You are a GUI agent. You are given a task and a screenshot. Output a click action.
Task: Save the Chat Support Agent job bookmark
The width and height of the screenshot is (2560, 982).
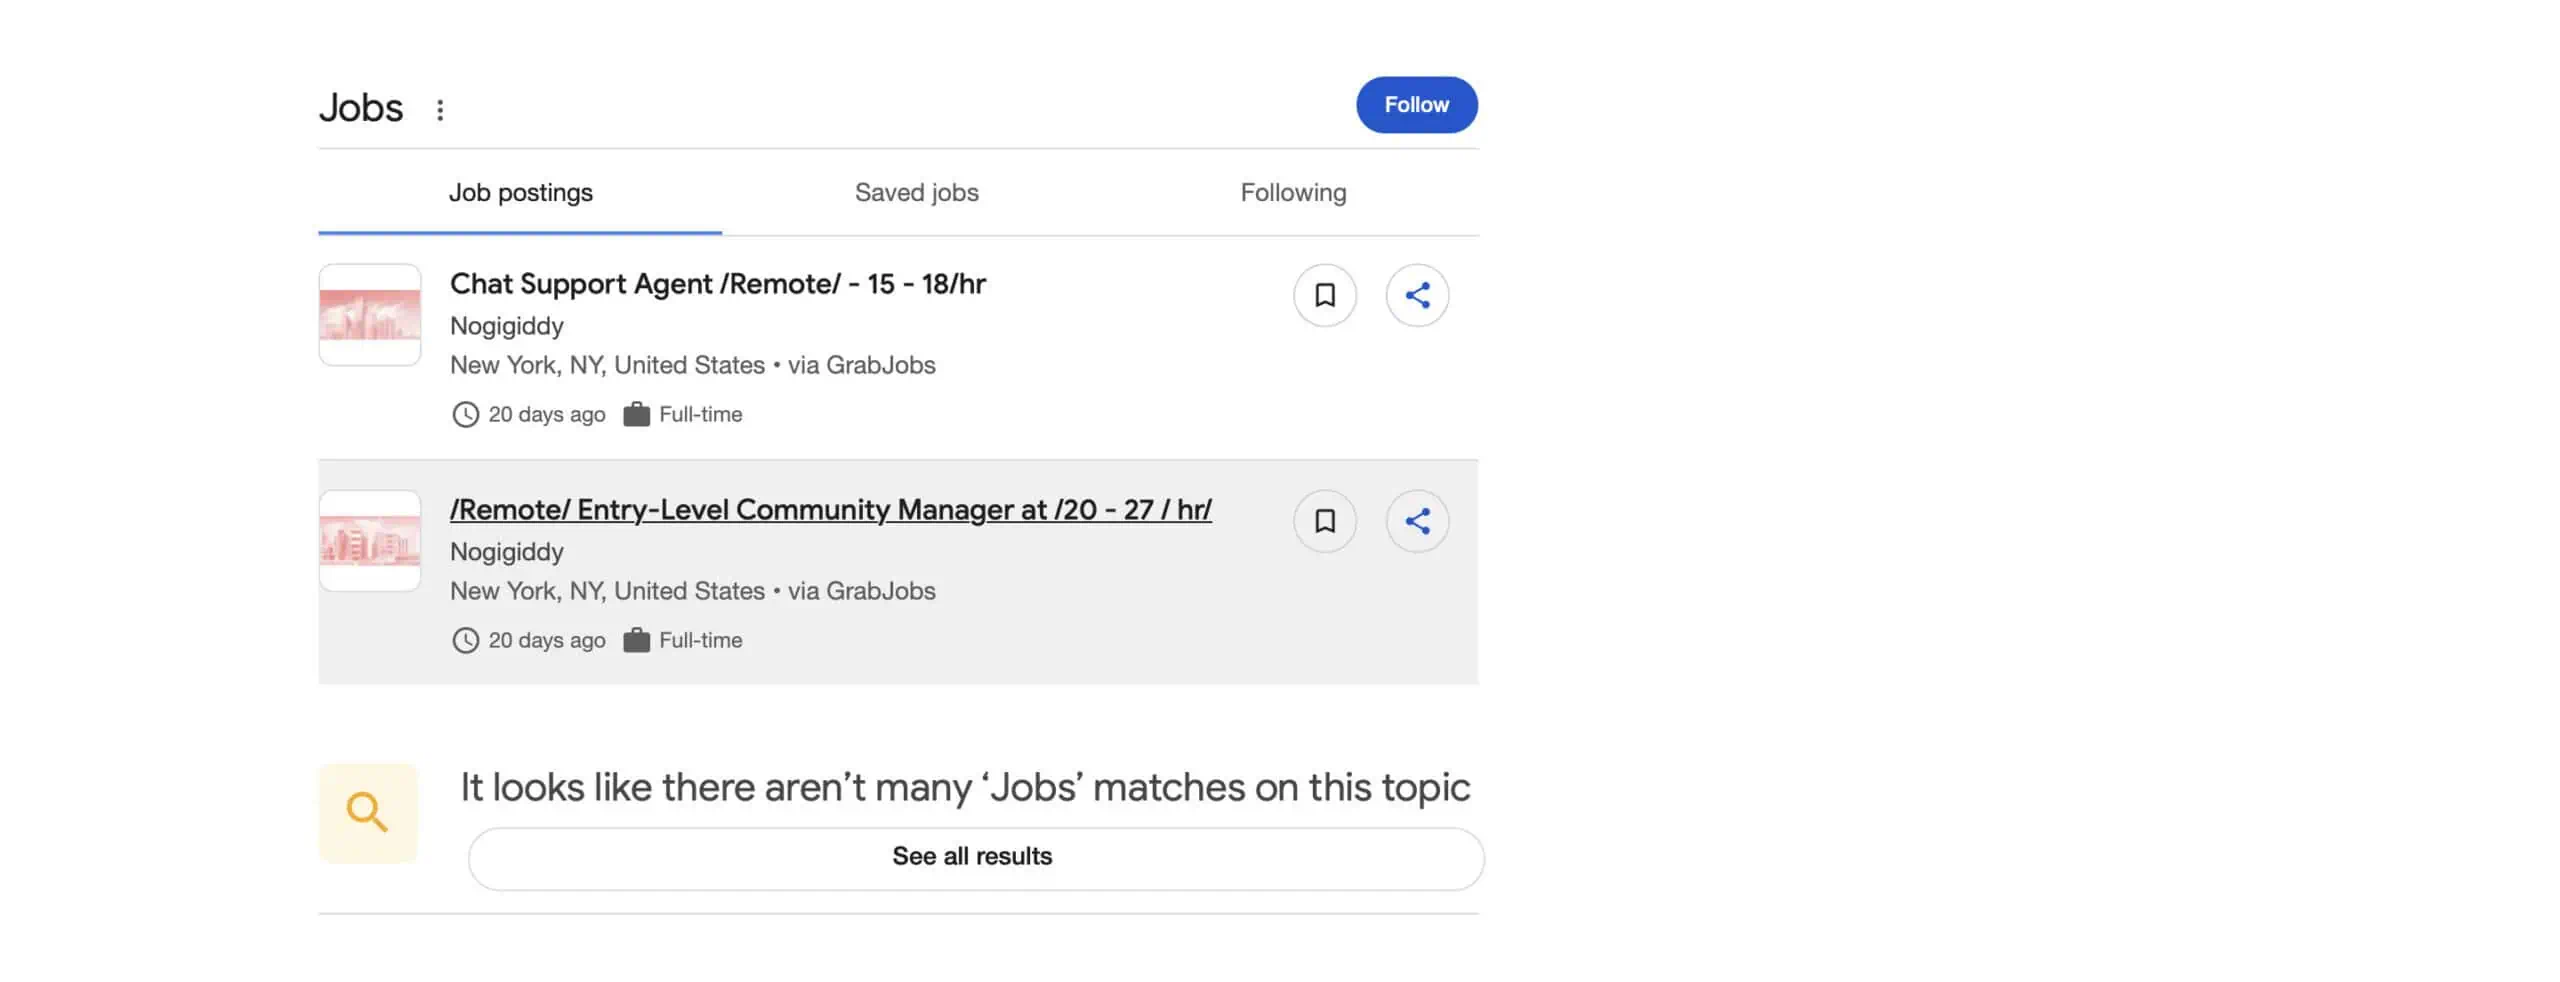(1324, 295)
